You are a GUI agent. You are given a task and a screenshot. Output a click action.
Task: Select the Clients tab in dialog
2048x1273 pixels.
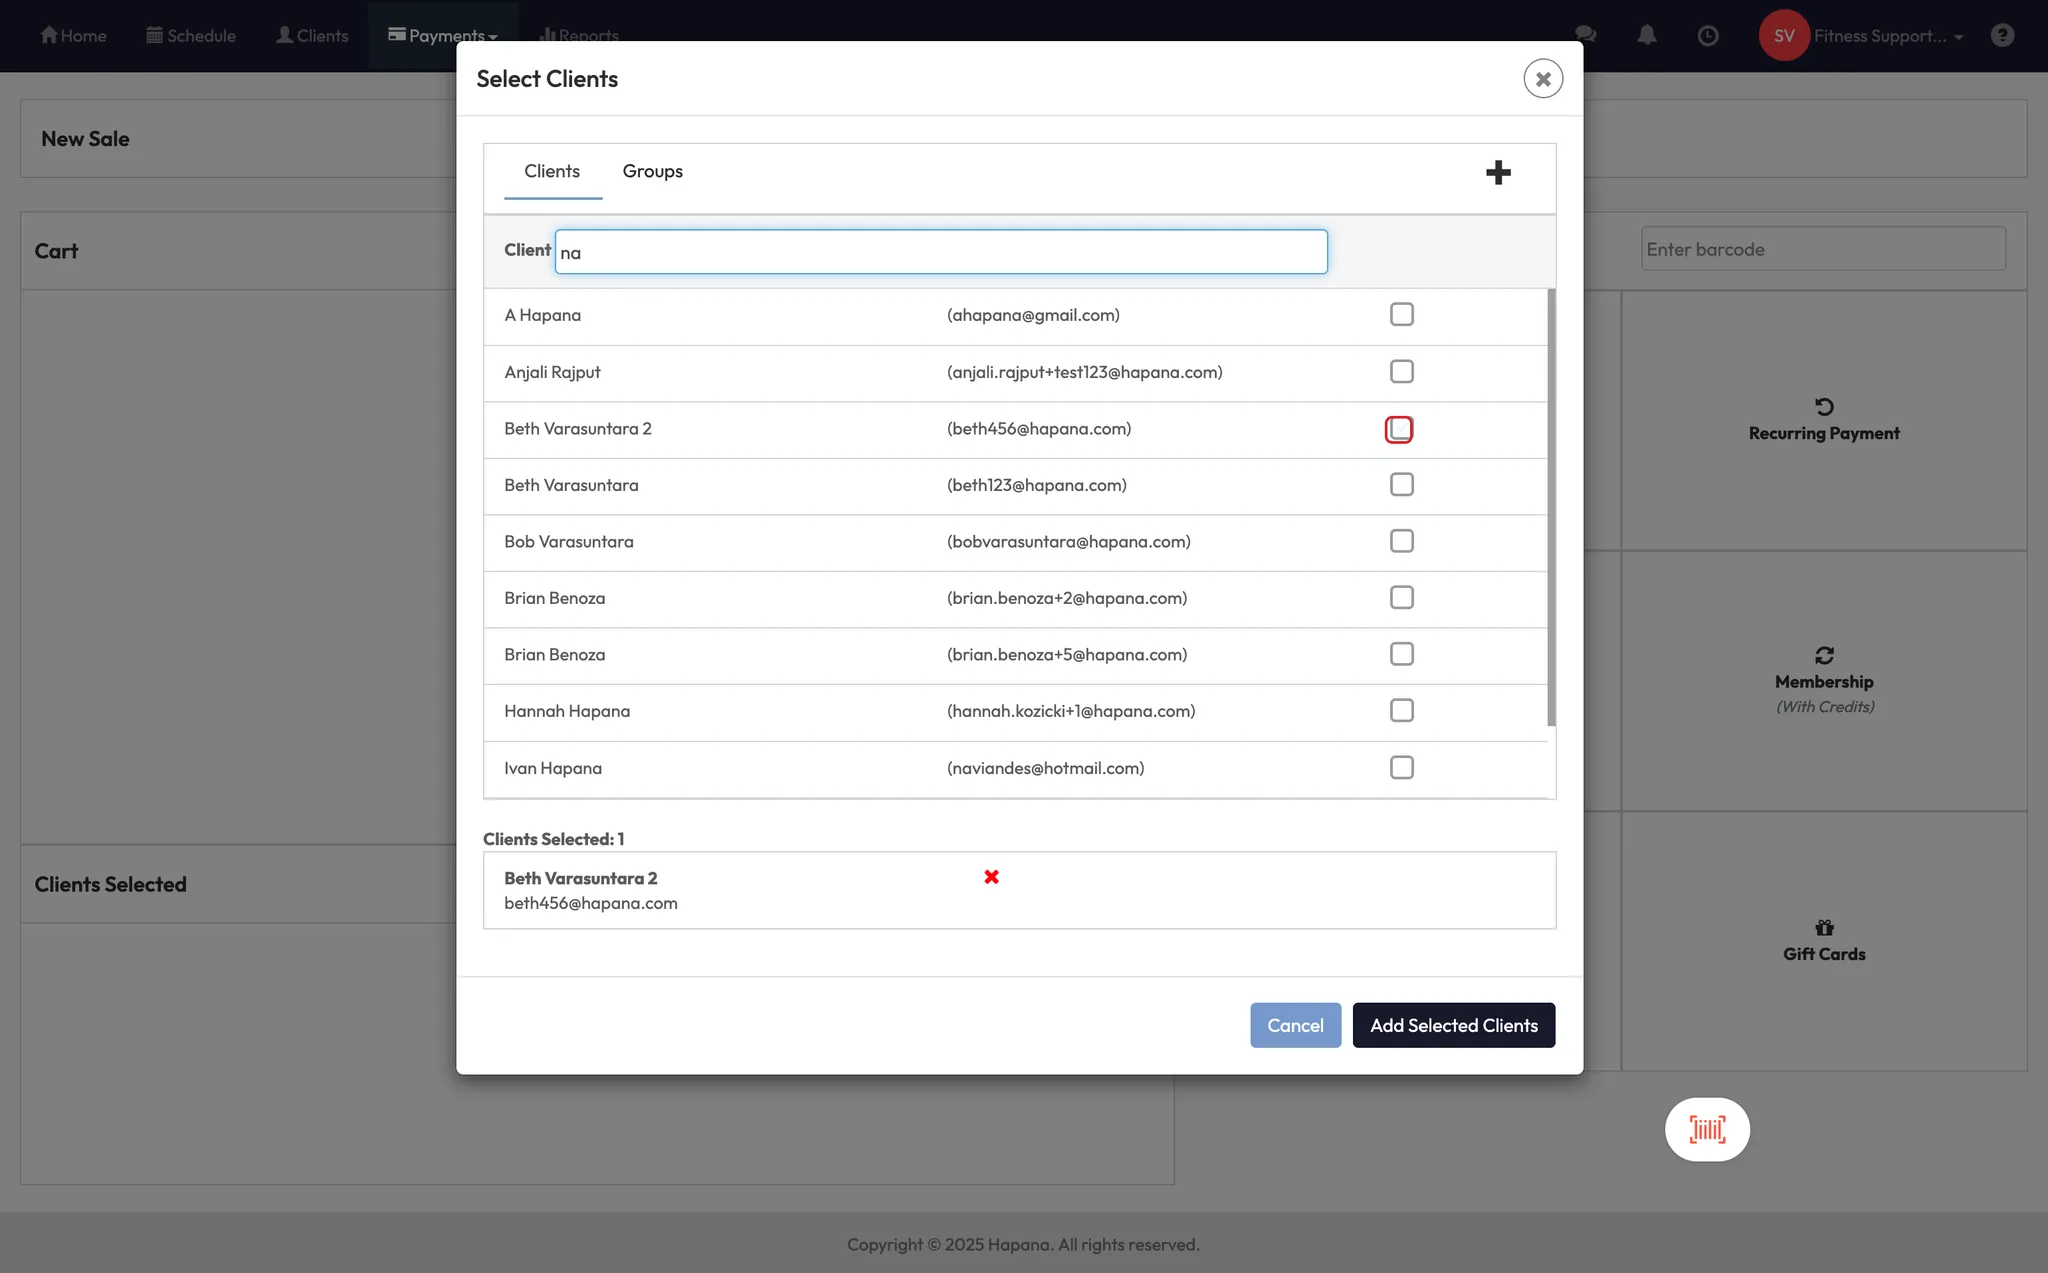(552, 171)
